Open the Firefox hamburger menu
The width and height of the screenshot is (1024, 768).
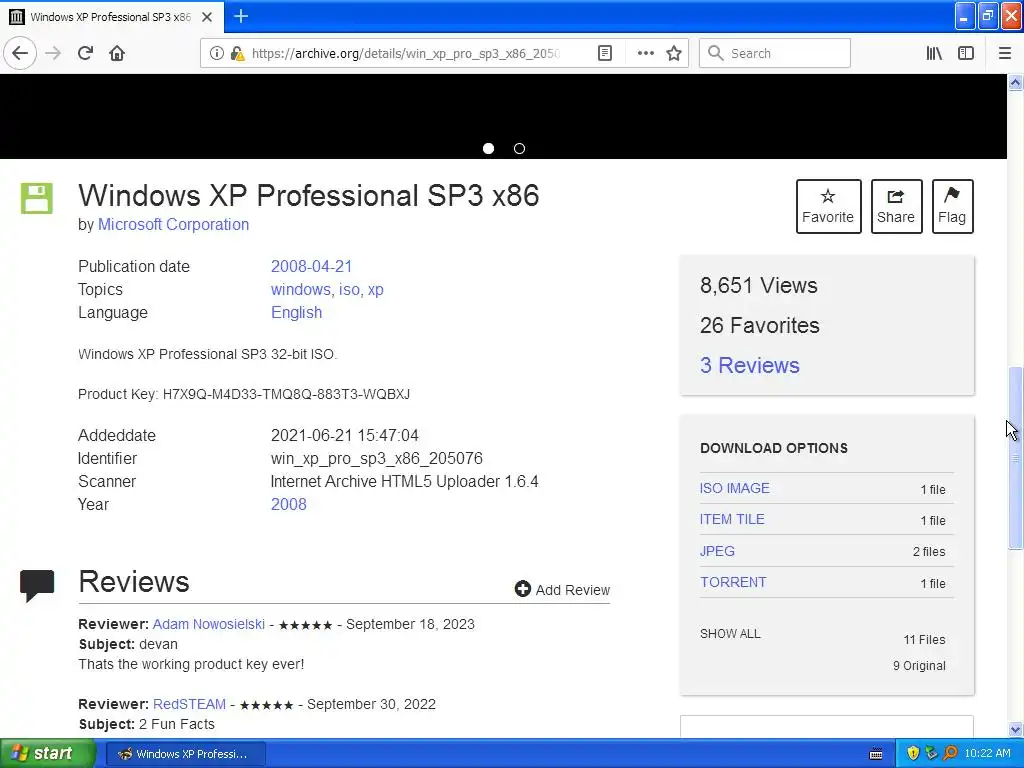[1004, 54]
